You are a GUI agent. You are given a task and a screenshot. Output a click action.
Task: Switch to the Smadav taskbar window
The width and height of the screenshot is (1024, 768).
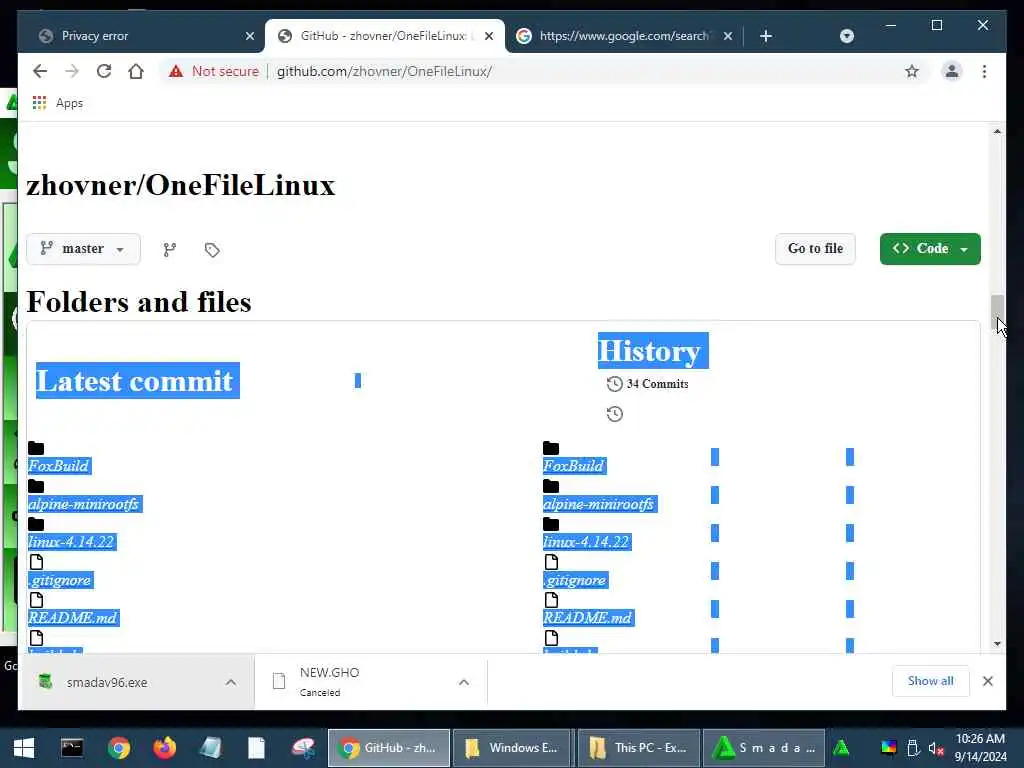point(764,748)
